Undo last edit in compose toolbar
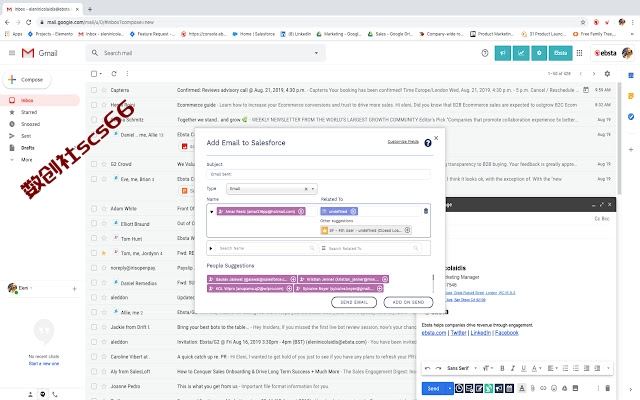The width and height of the screenshot is (640, 400). tap(427, 368)
